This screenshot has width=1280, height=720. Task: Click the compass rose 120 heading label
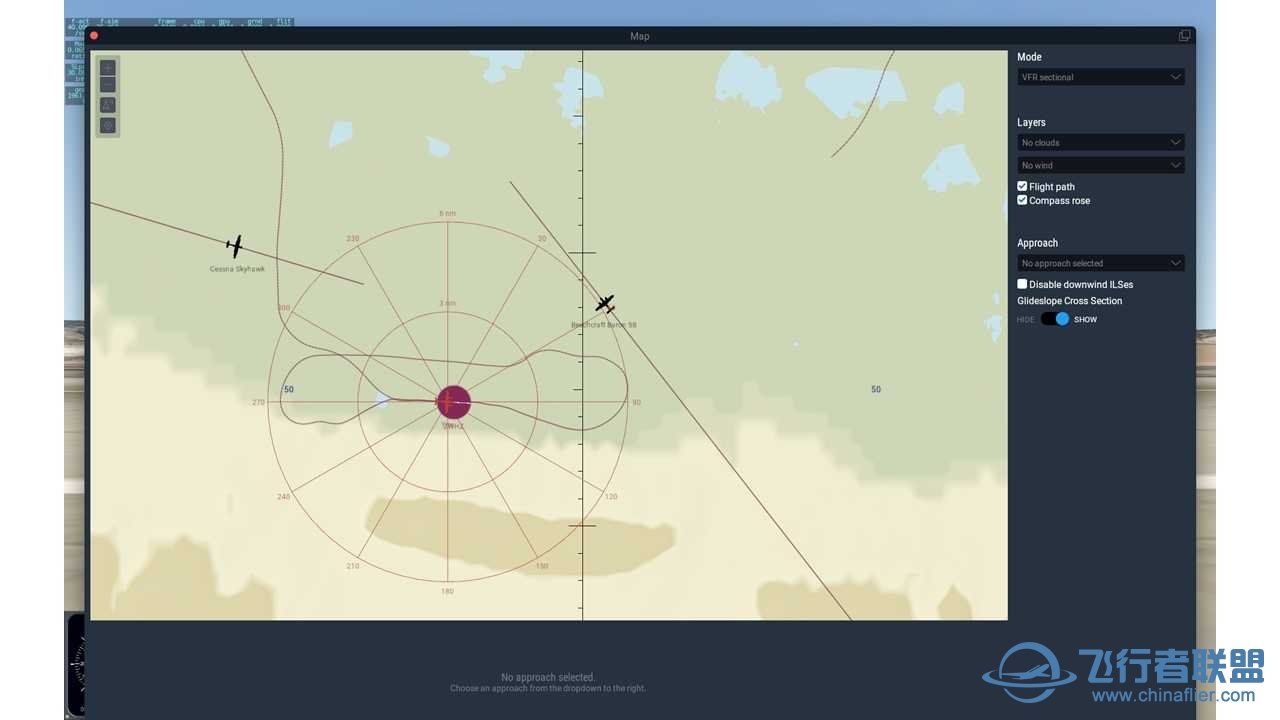click(611, 497)
